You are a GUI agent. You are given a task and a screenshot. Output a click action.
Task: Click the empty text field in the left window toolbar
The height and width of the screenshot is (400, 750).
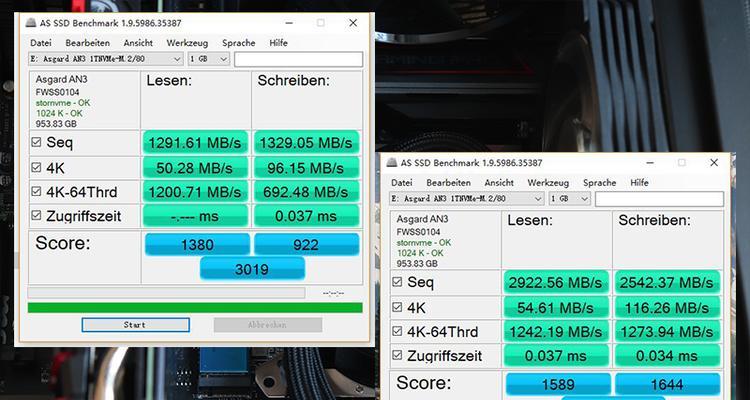pyautogui.click(x=298, y=59)
